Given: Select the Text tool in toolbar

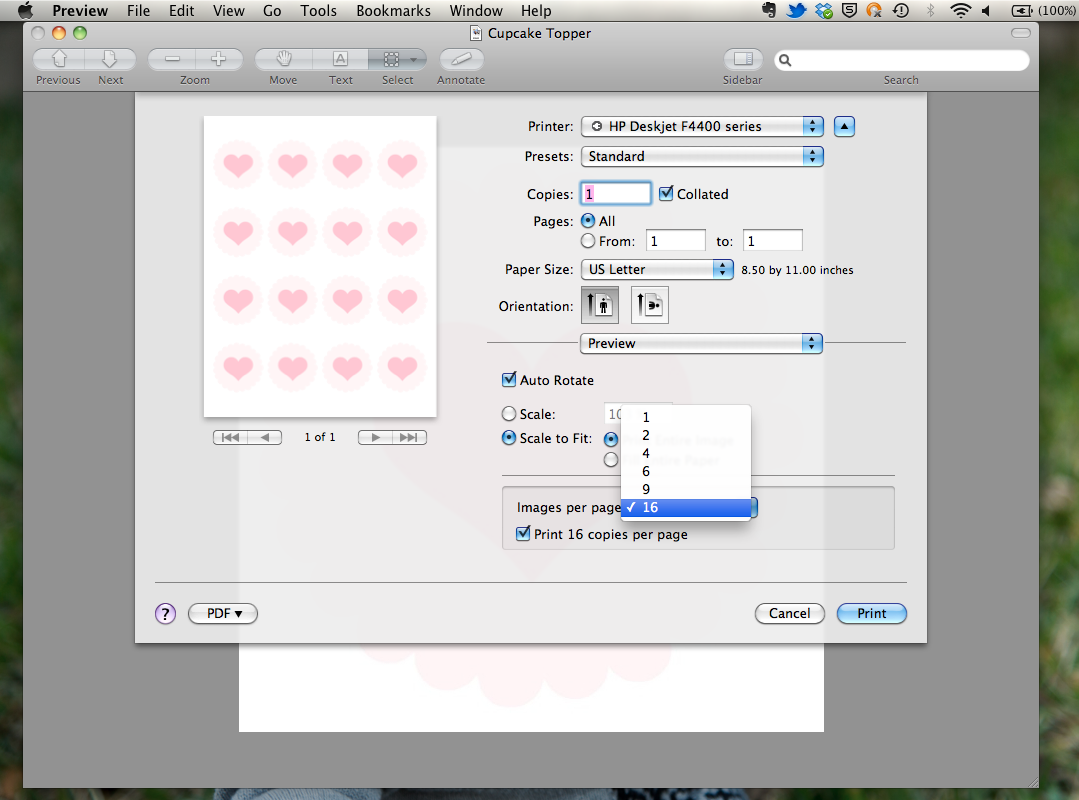Looking at the screenshot, I should click(x=340, y=59).
